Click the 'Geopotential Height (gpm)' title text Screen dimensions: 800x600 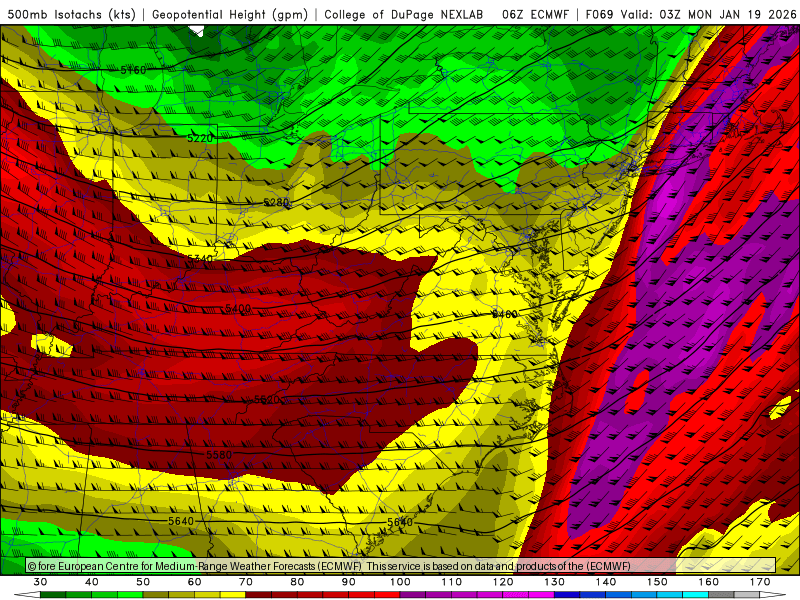[230, 14]
